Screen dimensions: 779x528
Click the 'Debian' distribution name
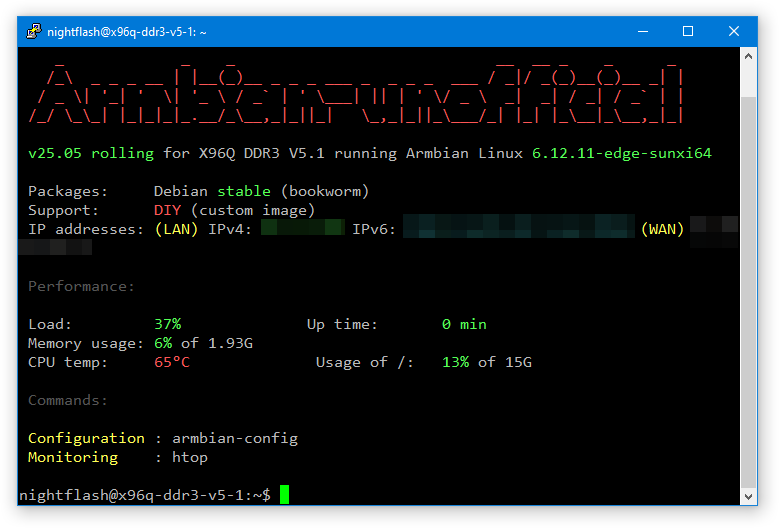click(181, 191)
